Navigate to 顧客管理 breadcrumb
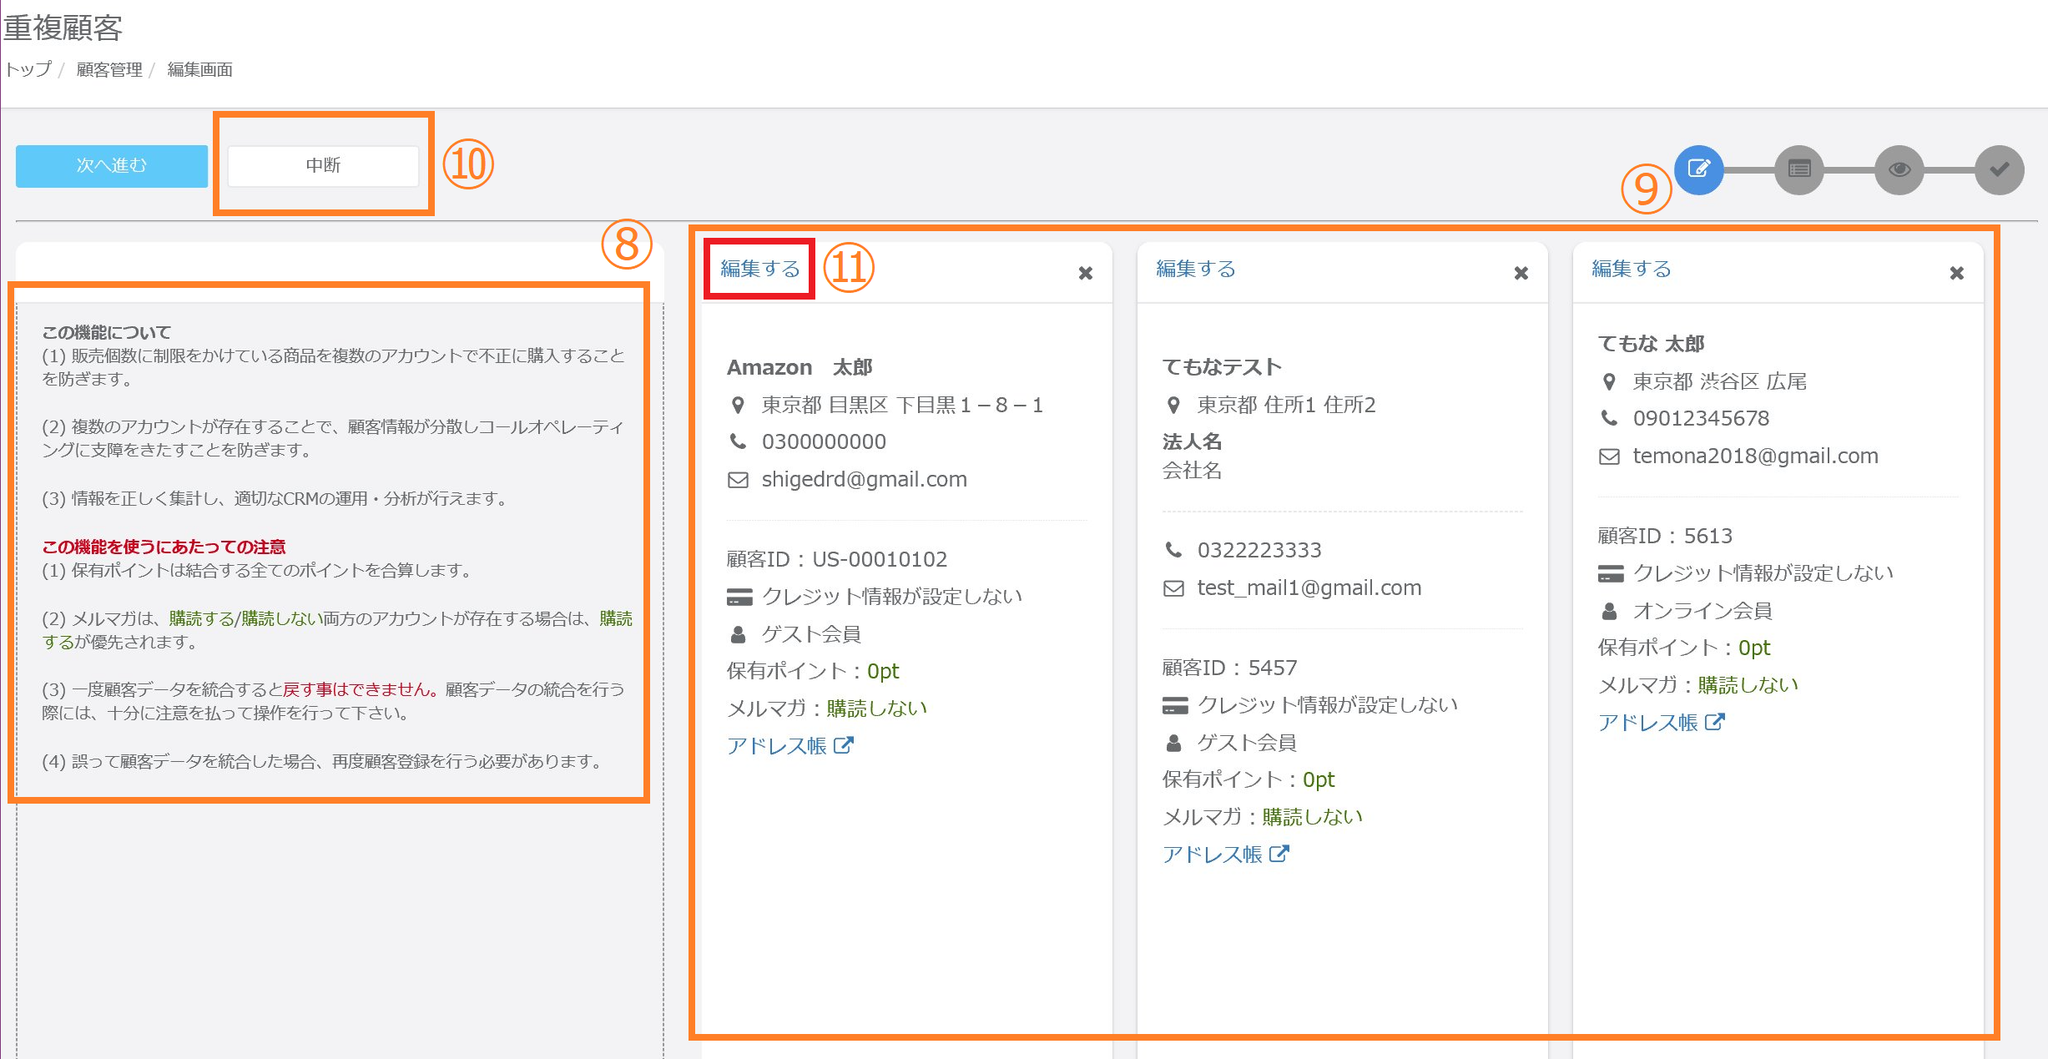 point(109,70)
